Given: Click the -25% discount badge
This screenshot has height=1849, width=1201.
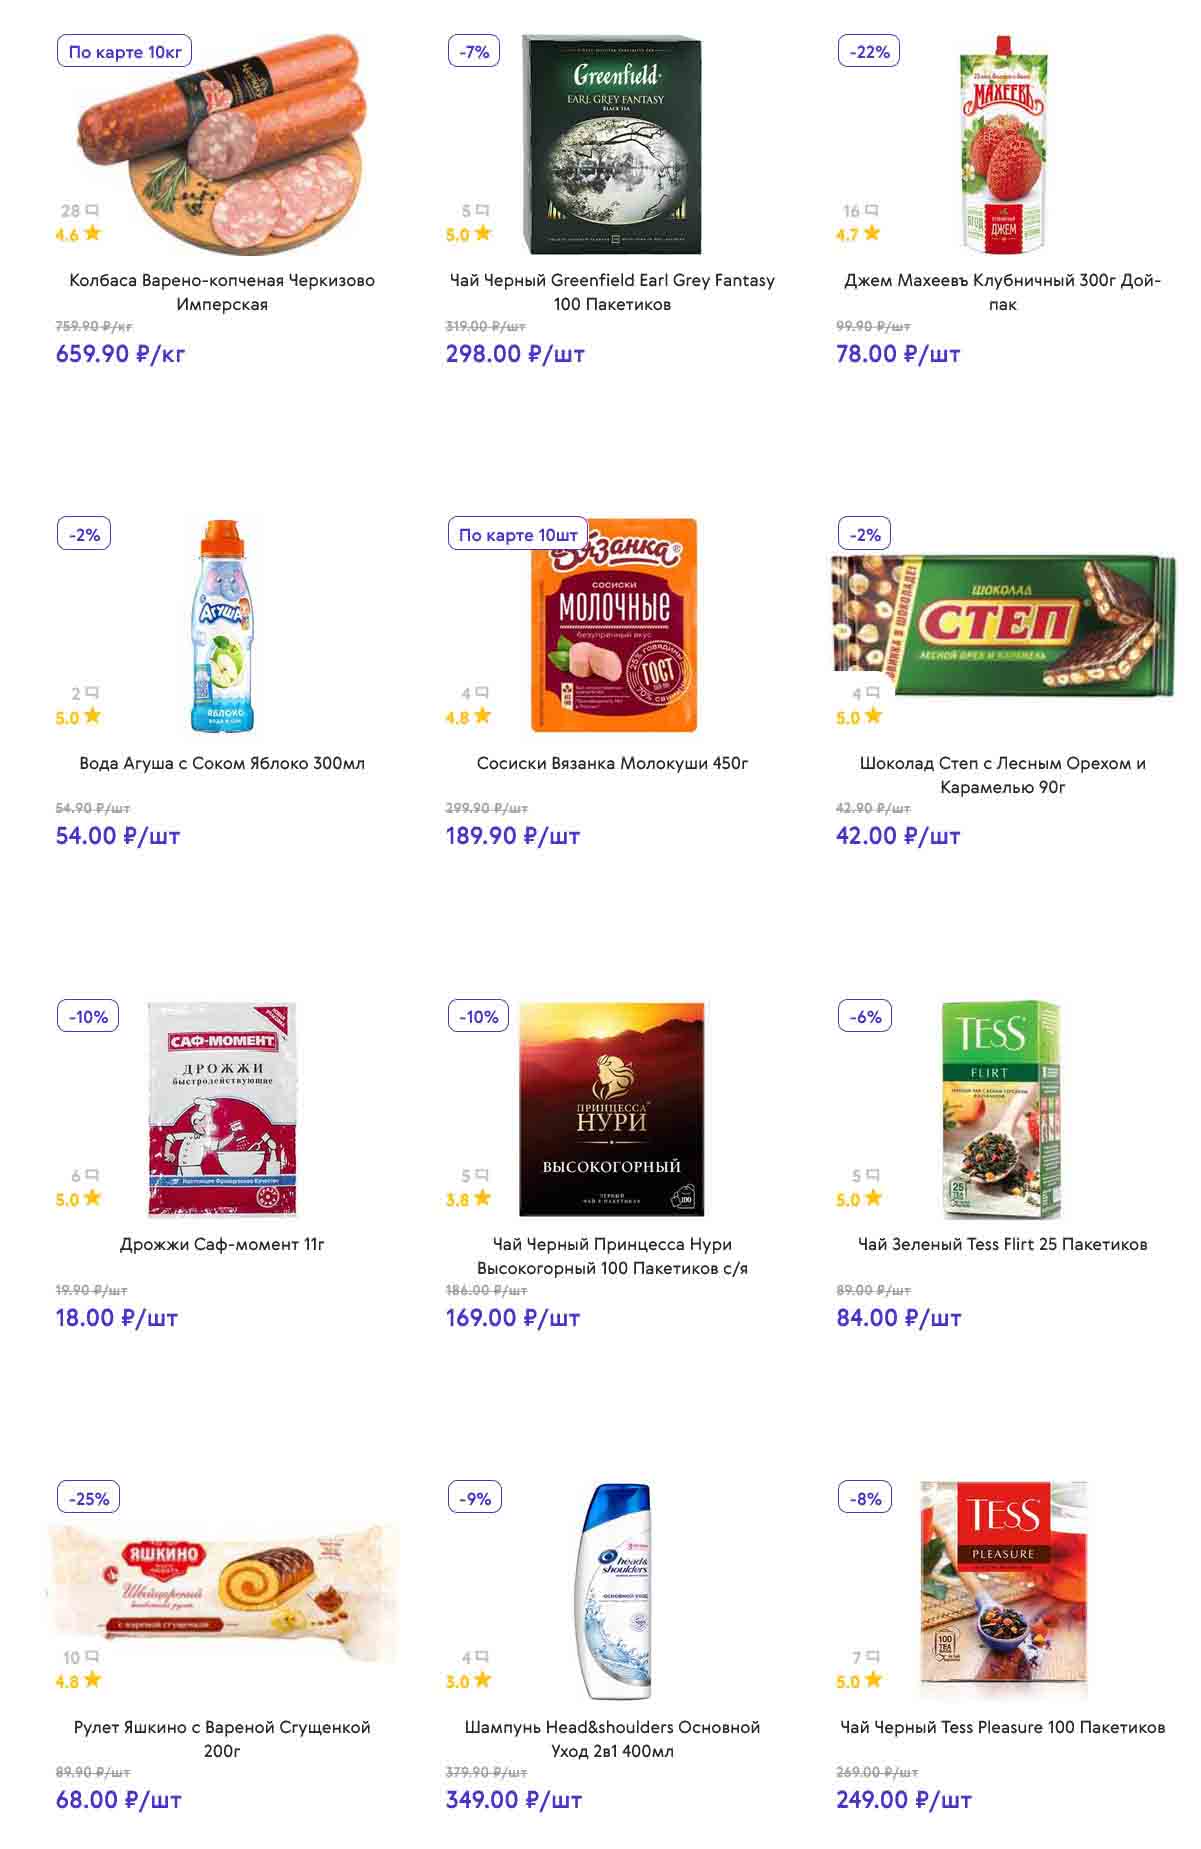Looking at the screenshot, I should tap(89, 1498).
